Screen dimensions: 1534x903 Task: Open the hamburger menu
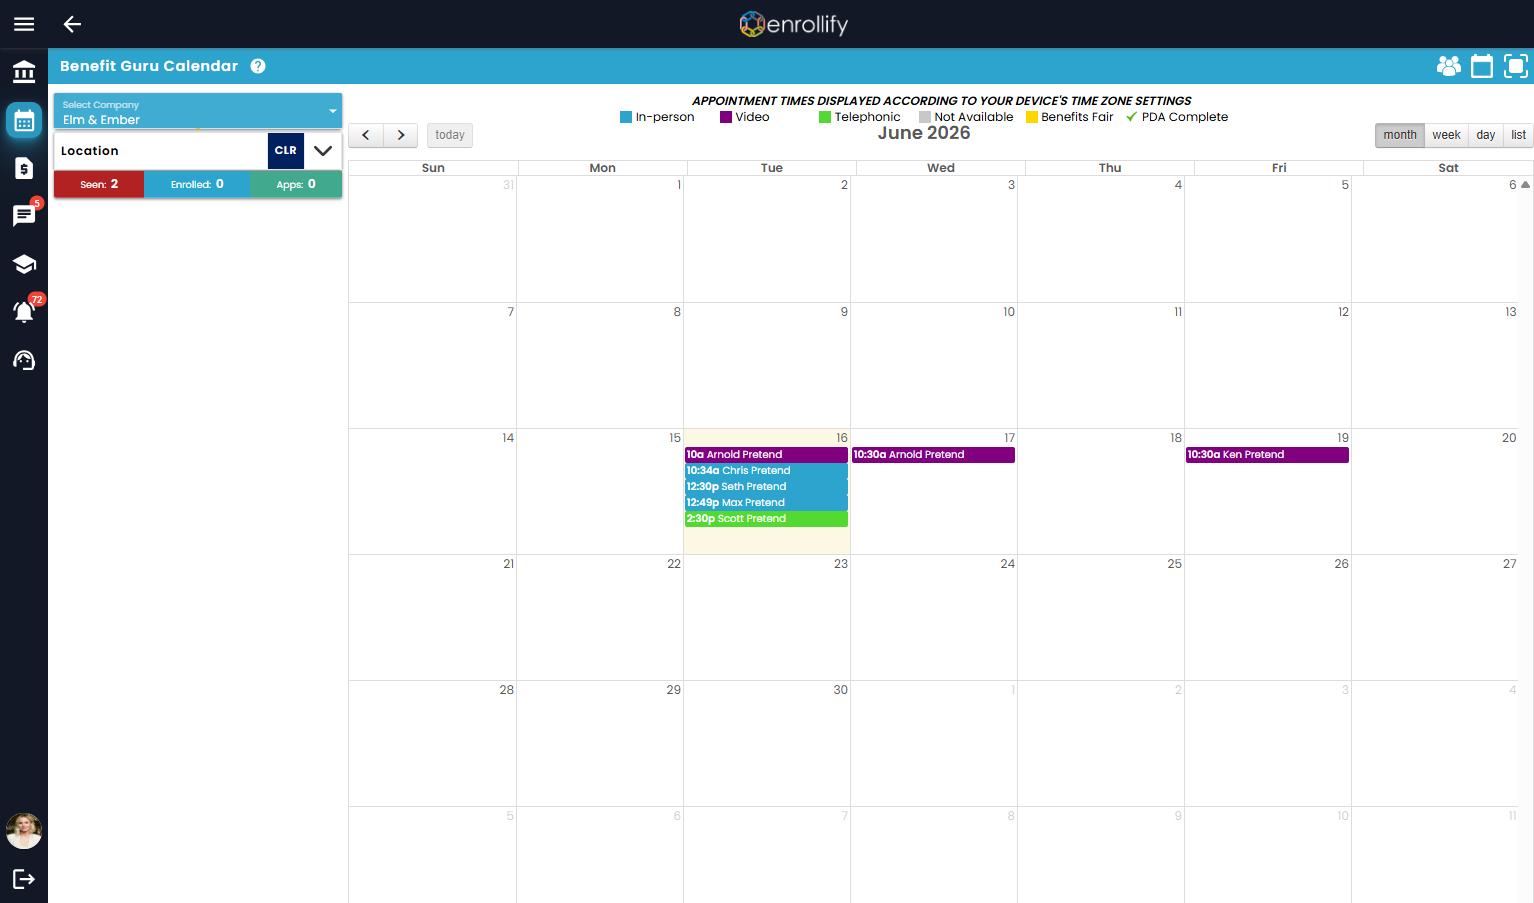point(24,24)
